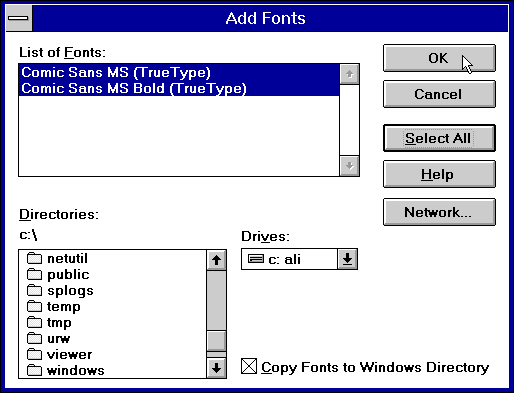This screenshot has width=514, height=393.
Task: Confirm with the OK button
Action: [439, 58]
